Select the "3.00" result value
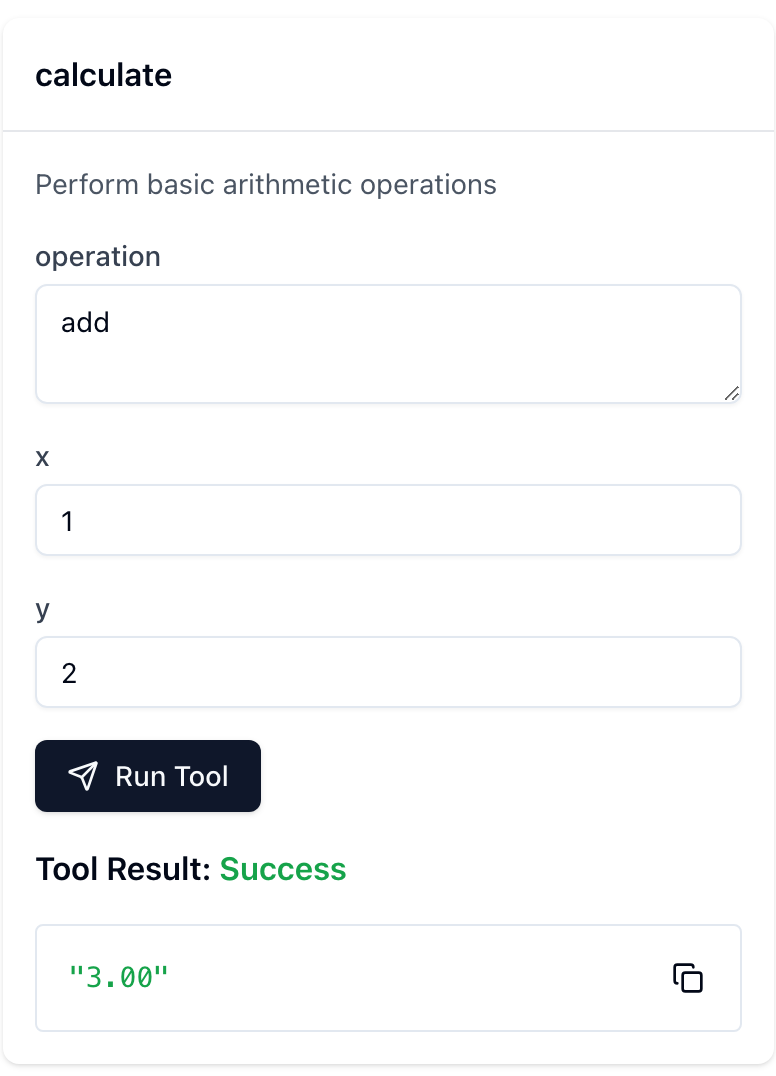This screenshot has height=1076, width=776. coord(119,977)
